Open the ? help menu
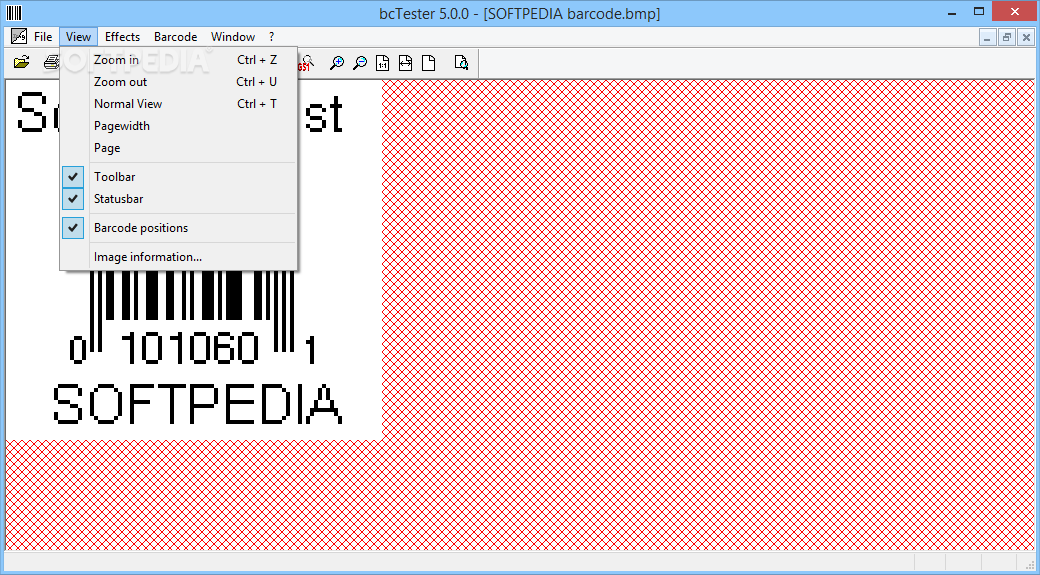The height and width of the screenshot is (575, 1040). coord(271,36)
